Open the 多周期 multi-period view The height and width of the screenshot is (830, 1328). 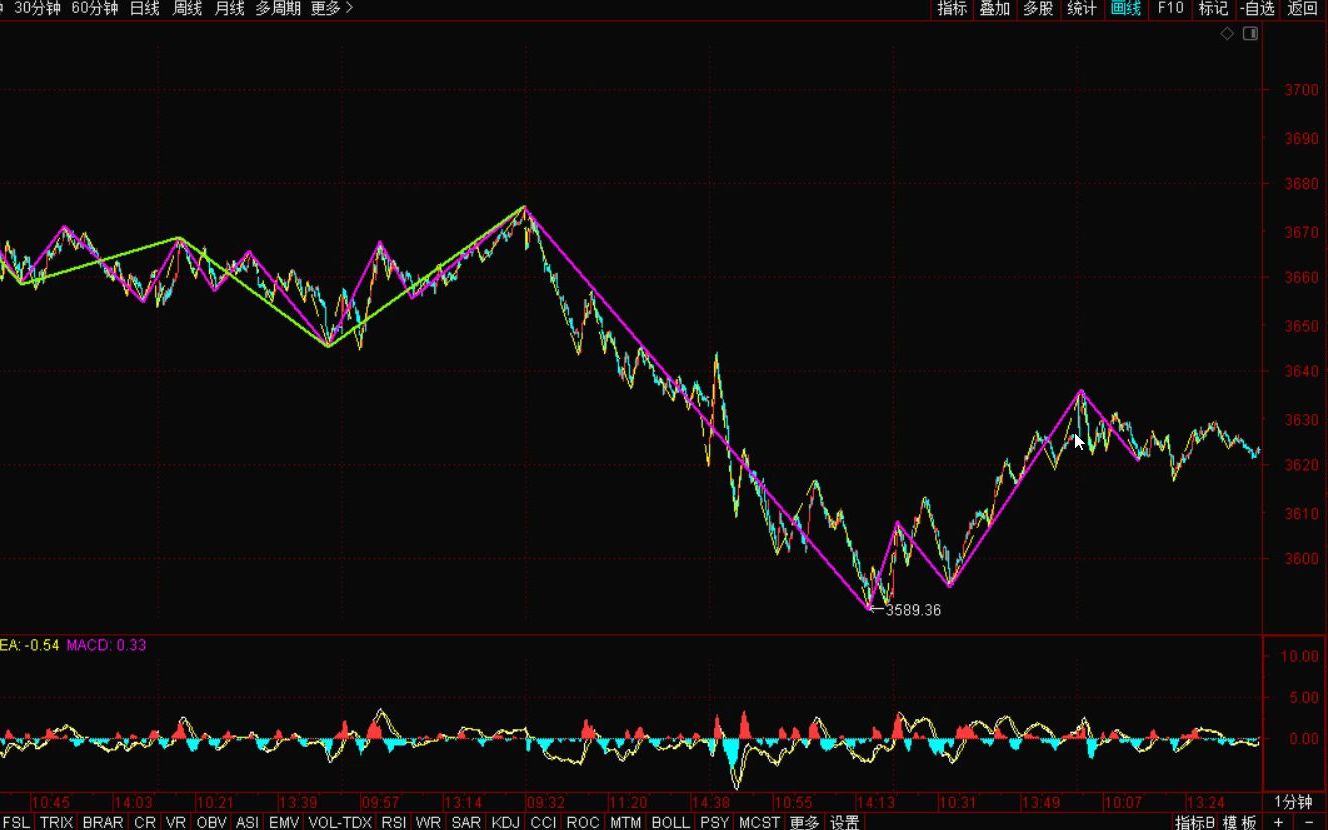(x=278, y=8)
